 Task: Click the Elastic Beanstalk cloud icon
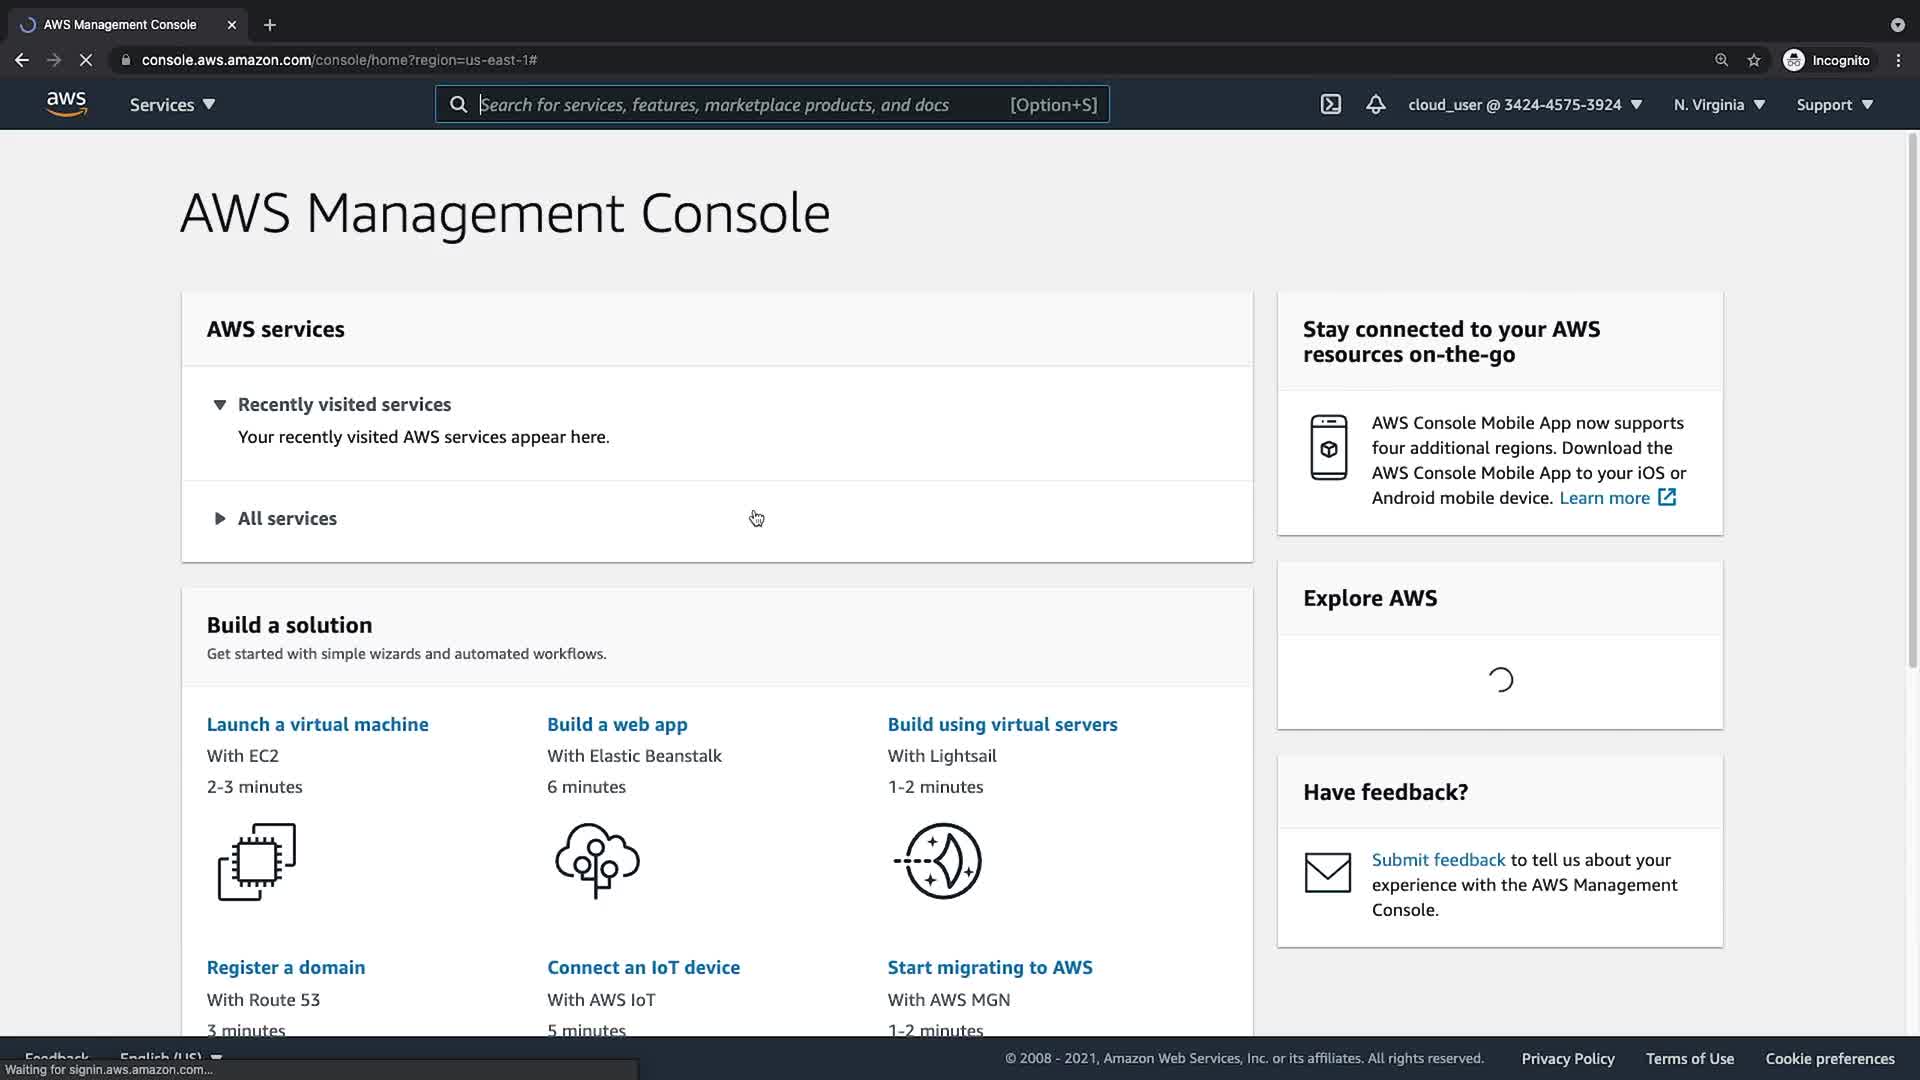click(597, 861)
